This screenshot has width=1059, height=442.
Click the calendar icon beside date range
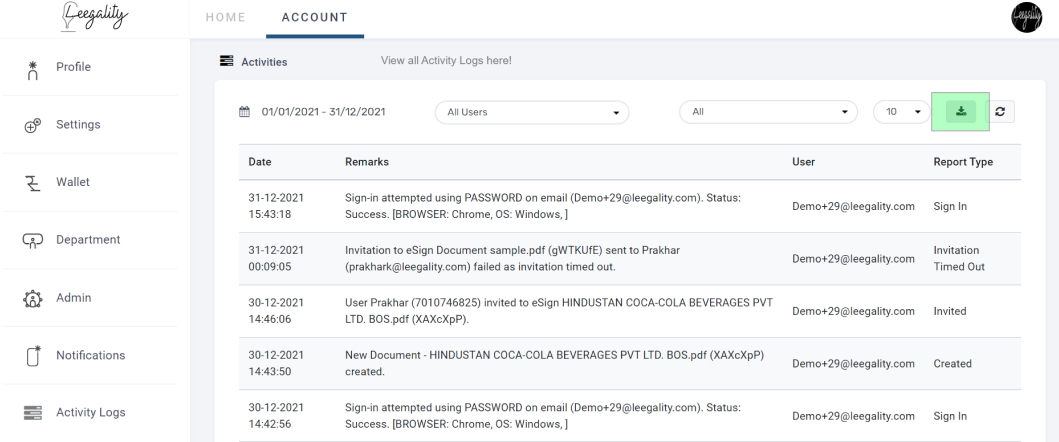pyautogui.click(x=244, y=112)
